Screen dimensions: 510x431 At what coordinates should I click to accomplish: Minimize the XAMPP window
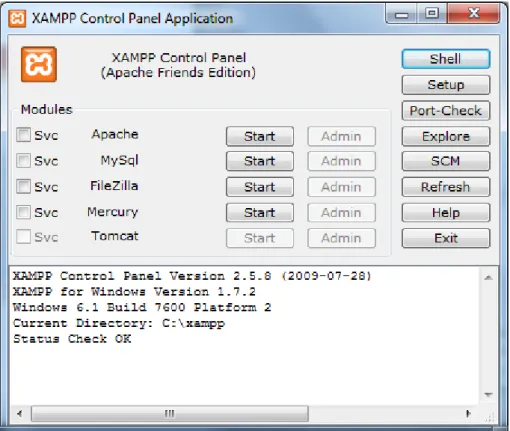click(x=401, y=14)
